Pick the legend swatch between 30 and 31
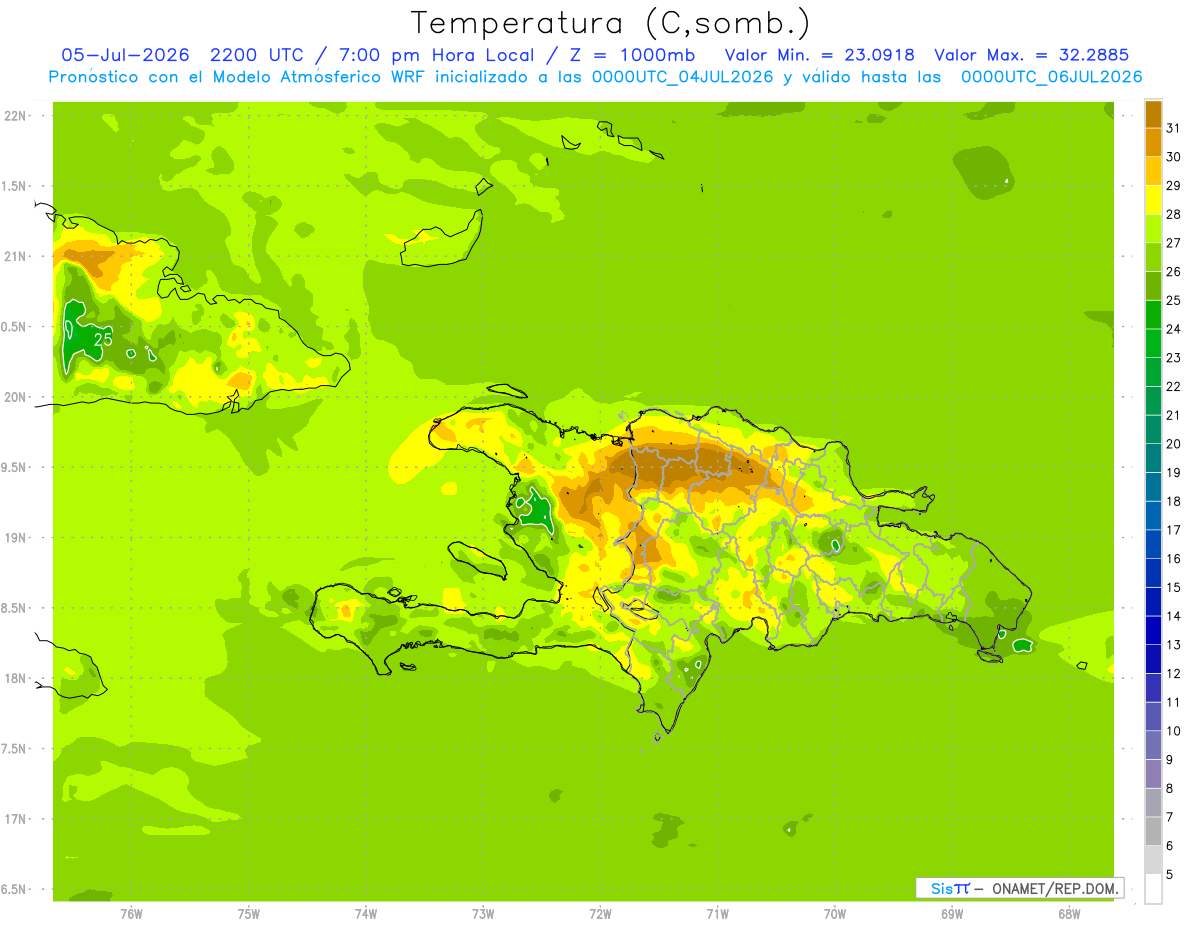Image resolution: width=1200 pixels, height=927 pixels. (x=1153, y=142)
